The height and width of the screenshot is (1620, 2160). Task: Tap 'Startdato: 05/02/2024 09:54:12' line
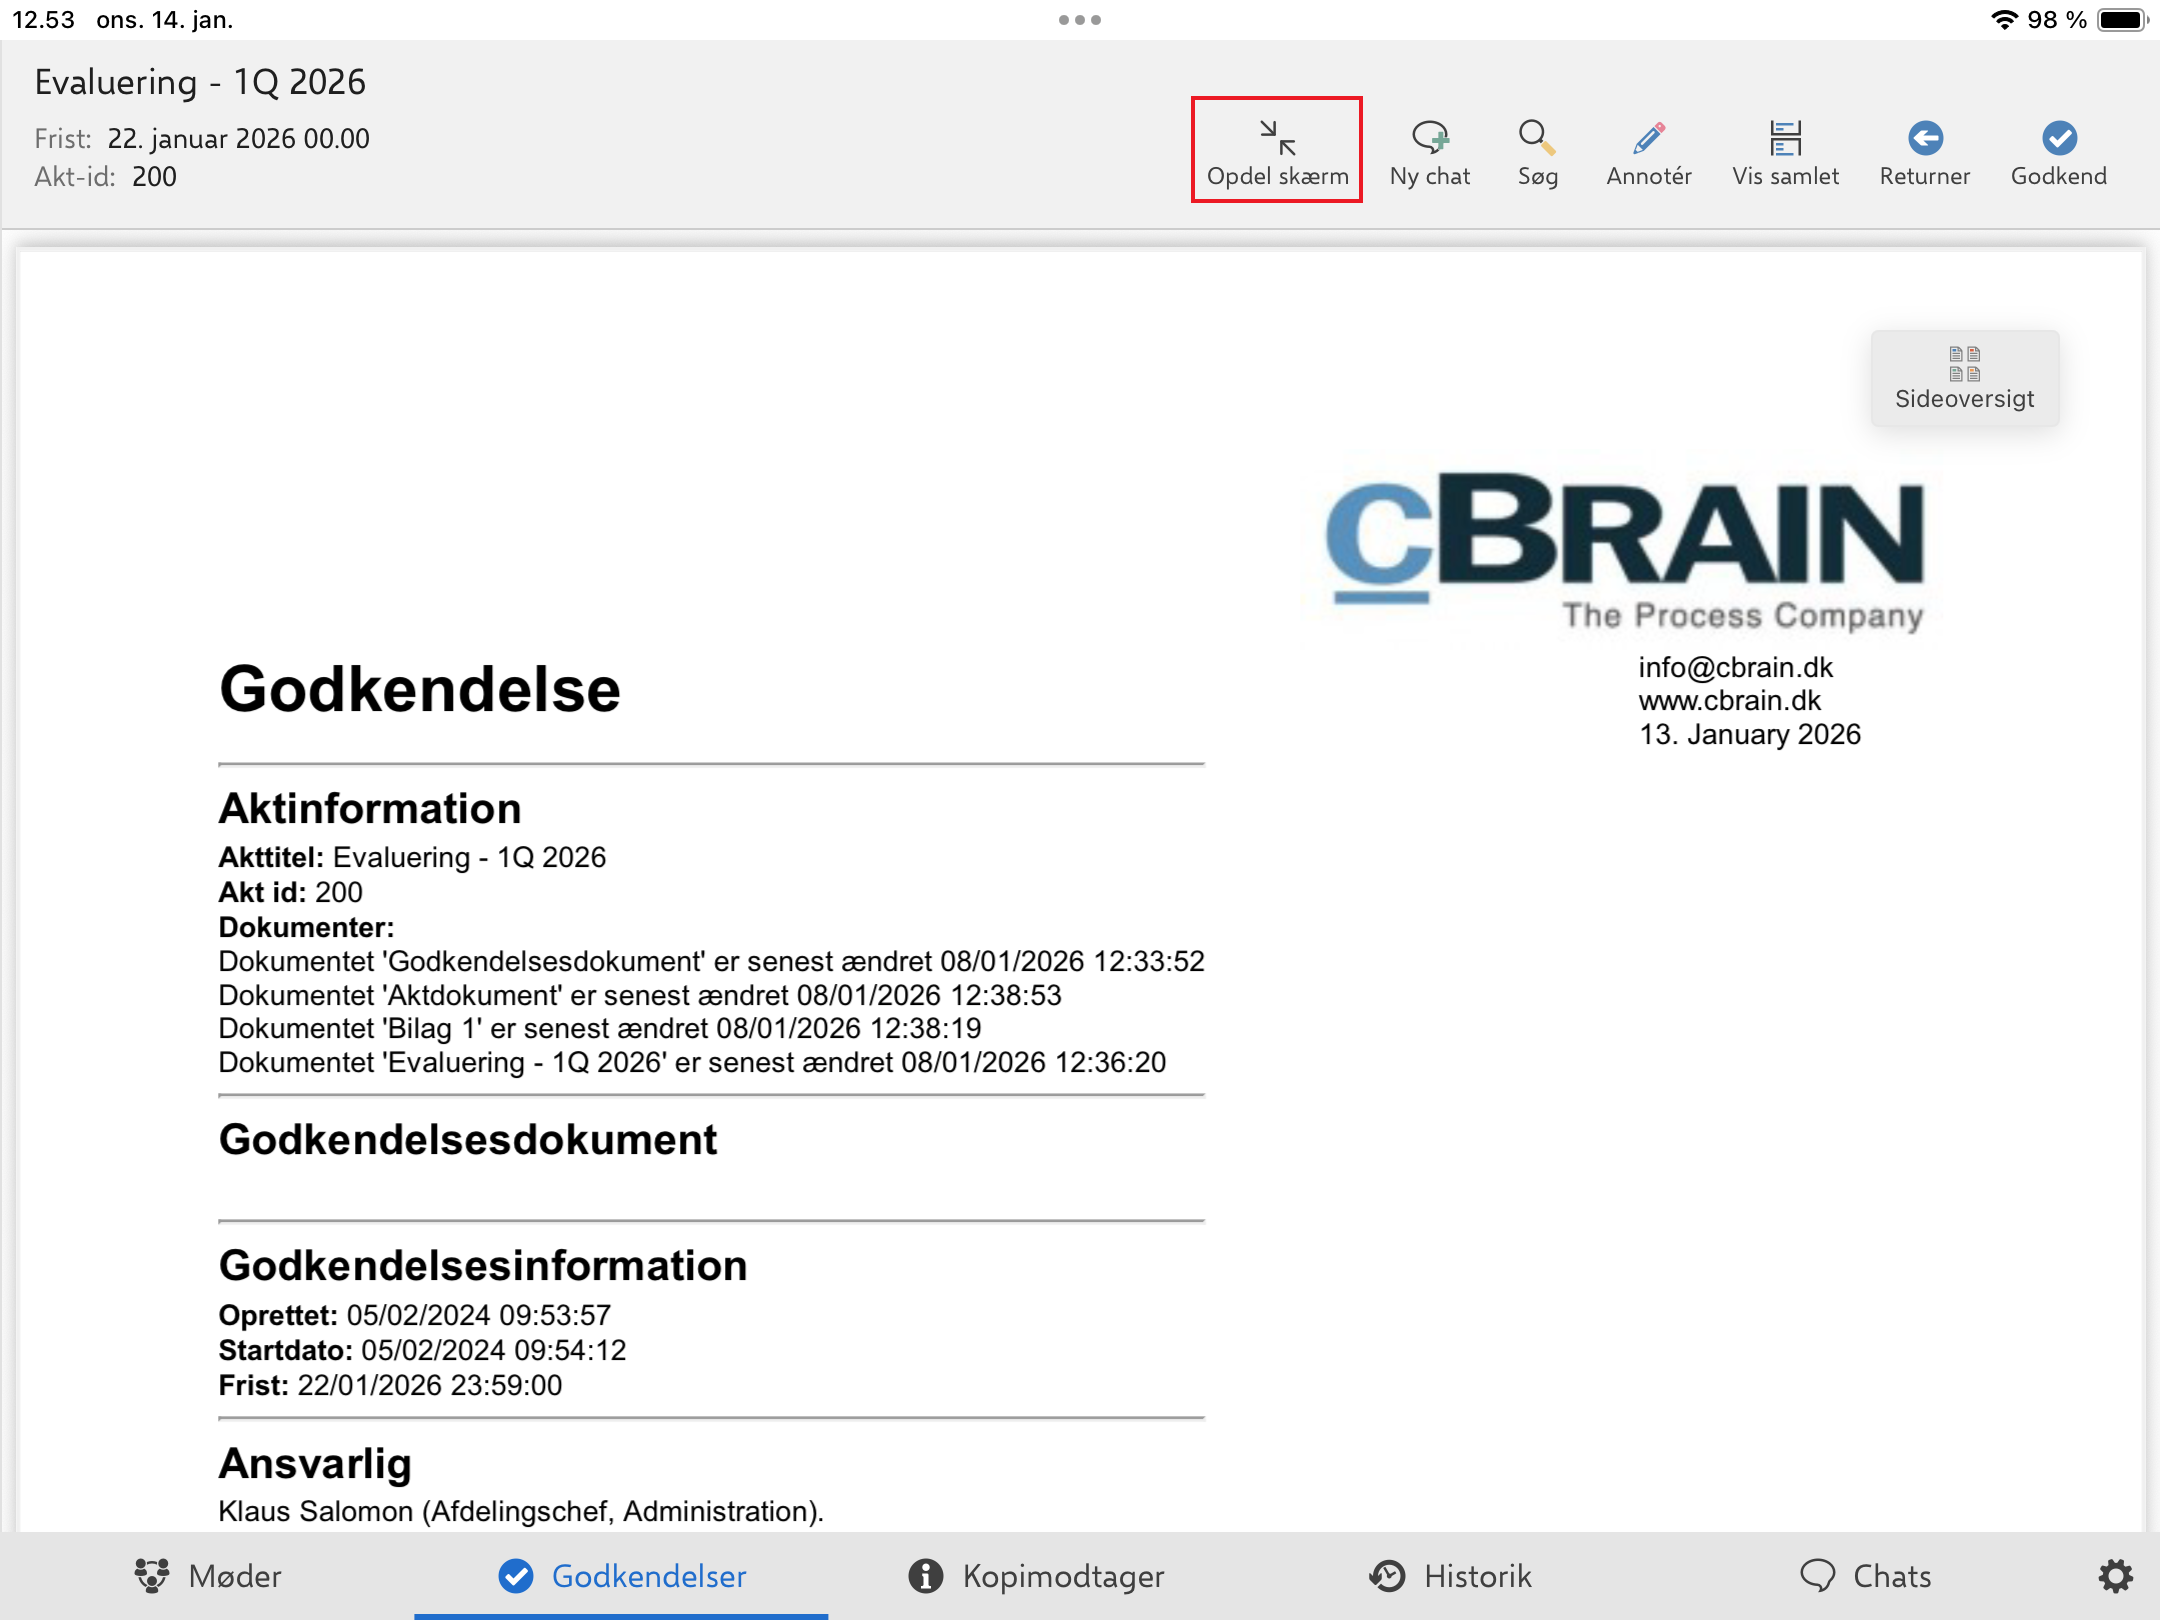(x=422, y=1350)
